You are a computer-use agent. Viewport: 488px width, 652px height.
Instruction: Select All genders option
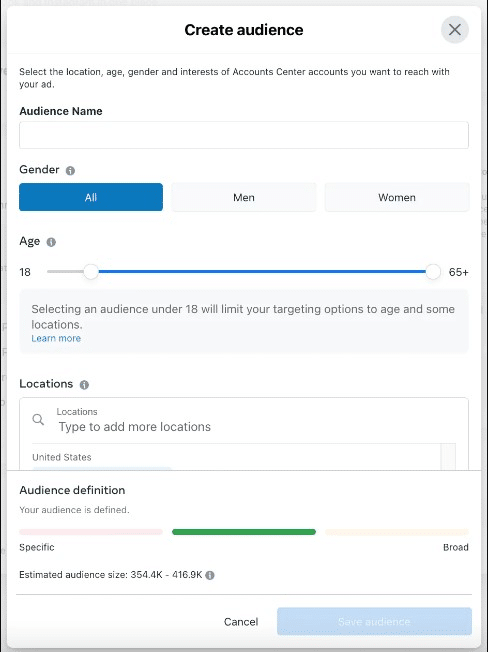(x=91, y=197)
